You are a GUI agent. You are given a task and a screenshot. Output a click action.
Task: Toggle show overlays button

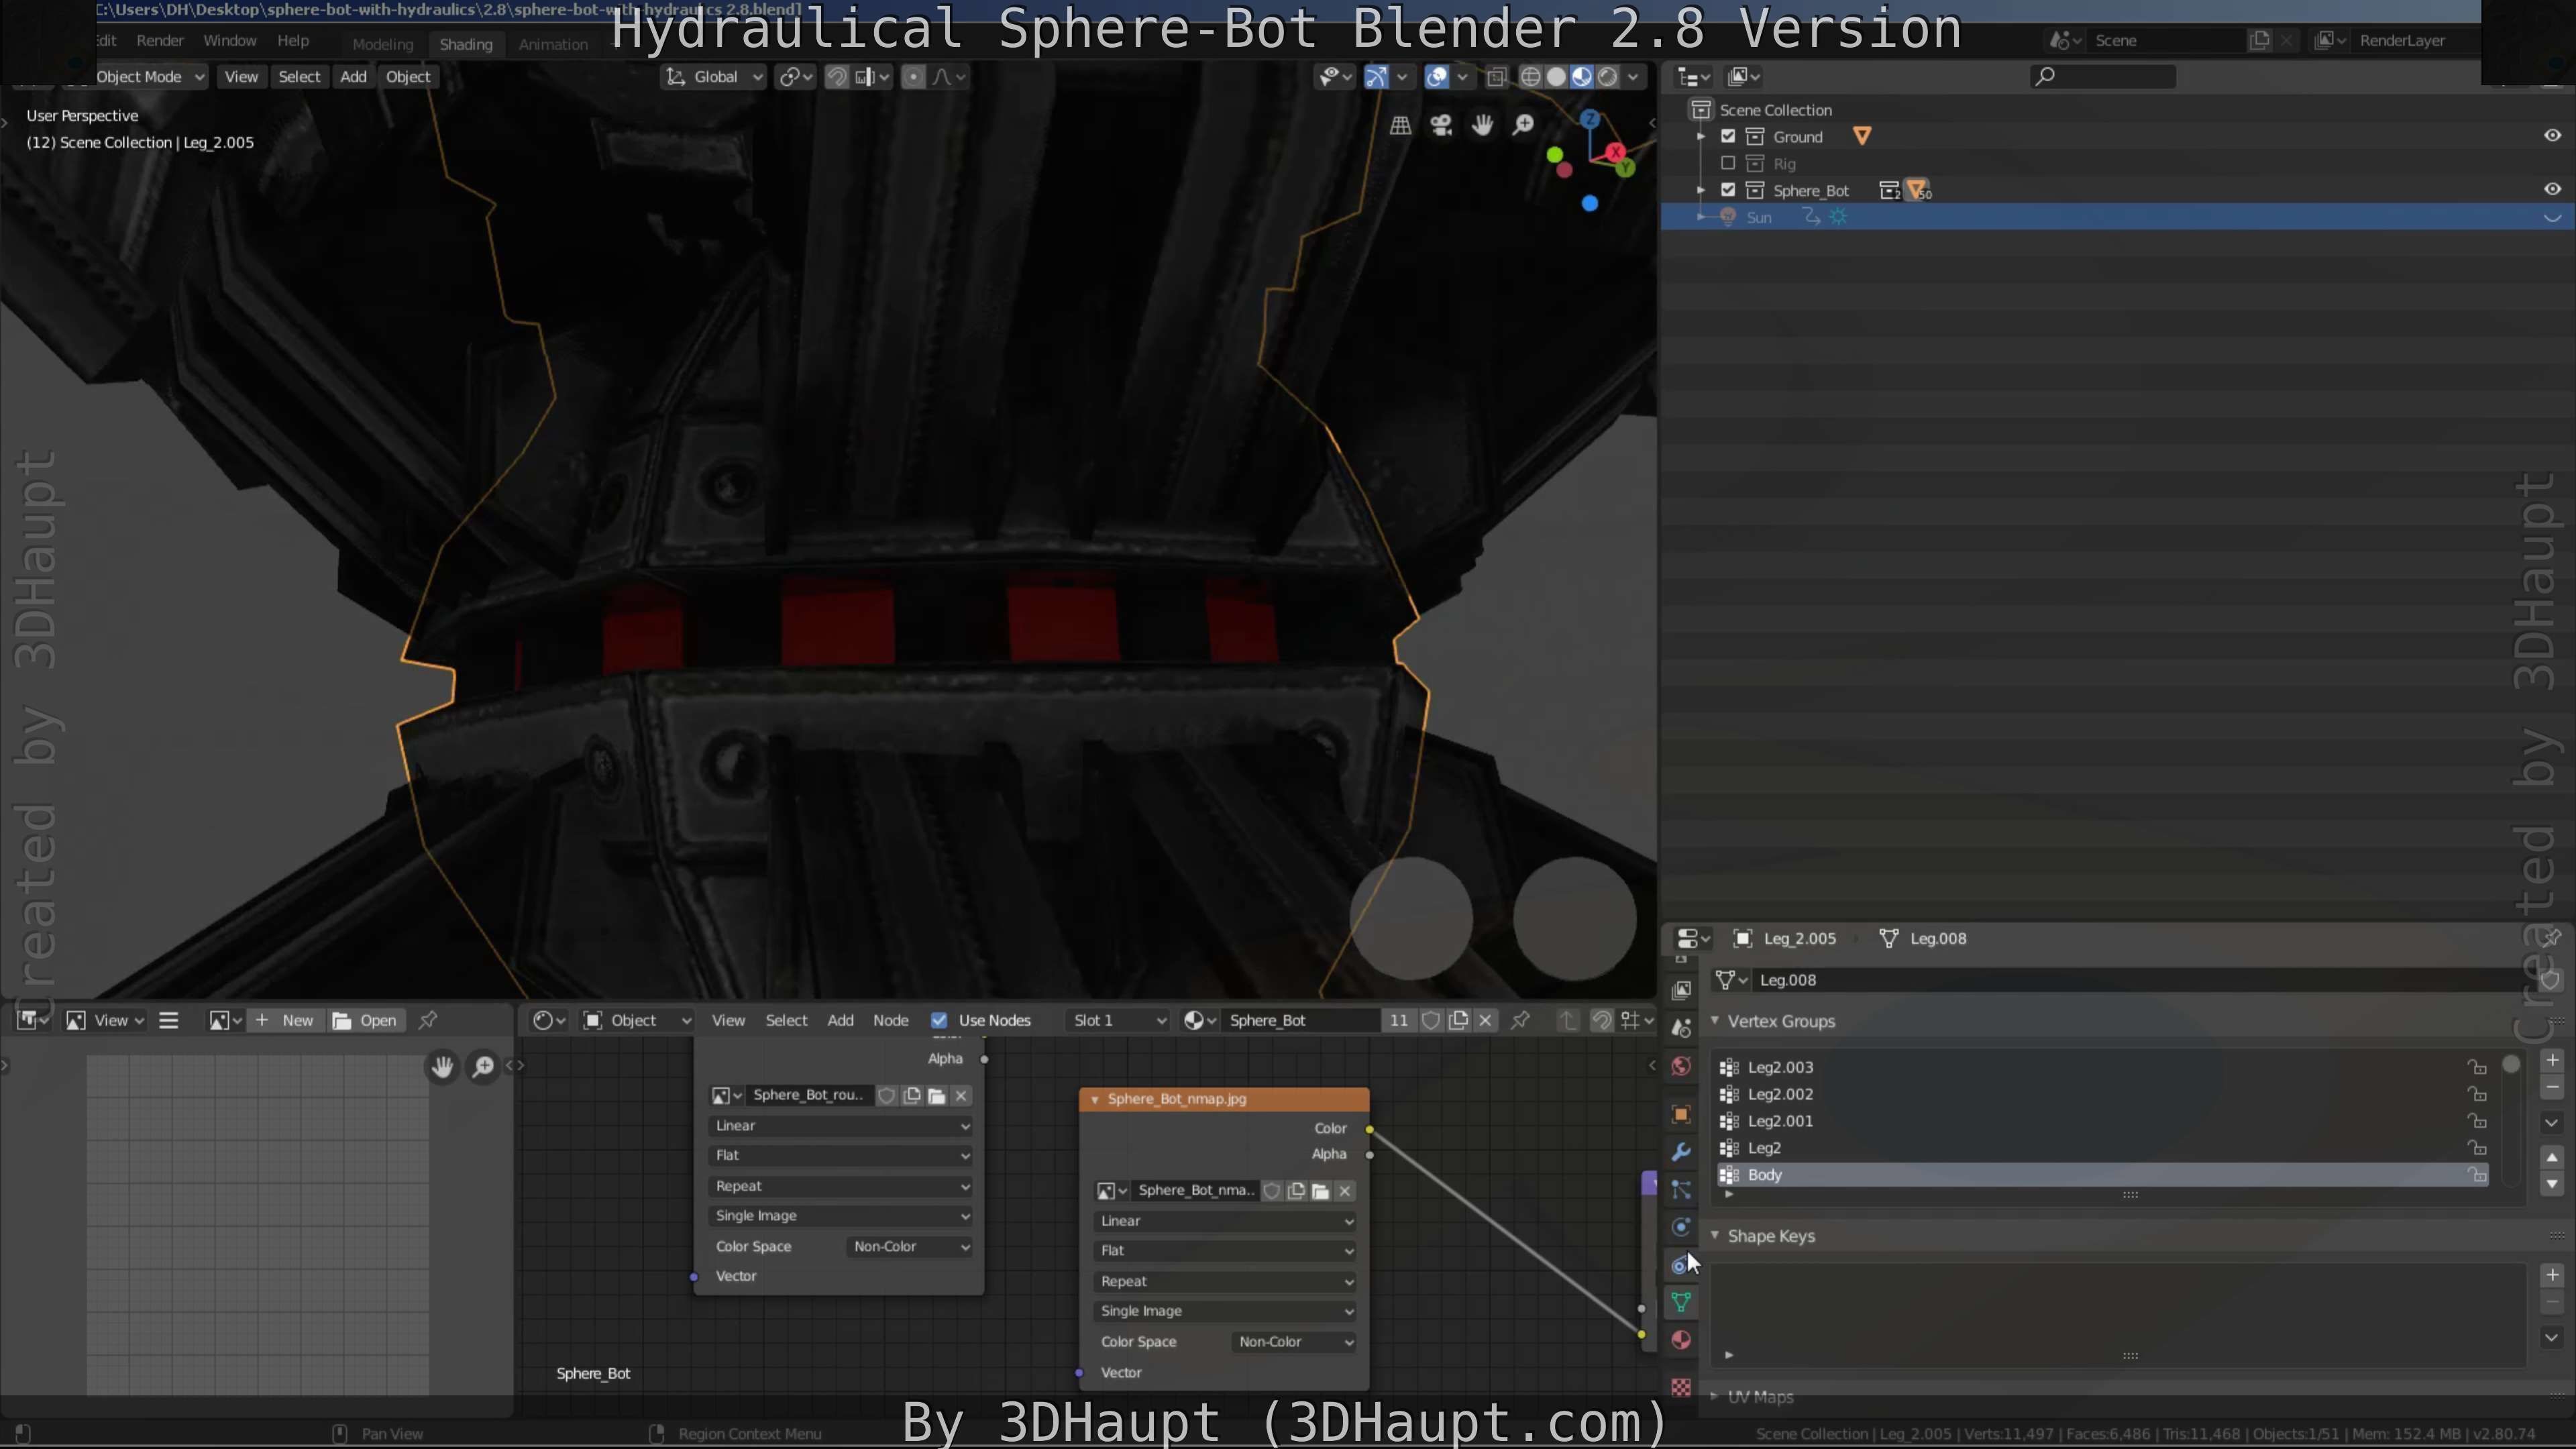point(1436,77)
